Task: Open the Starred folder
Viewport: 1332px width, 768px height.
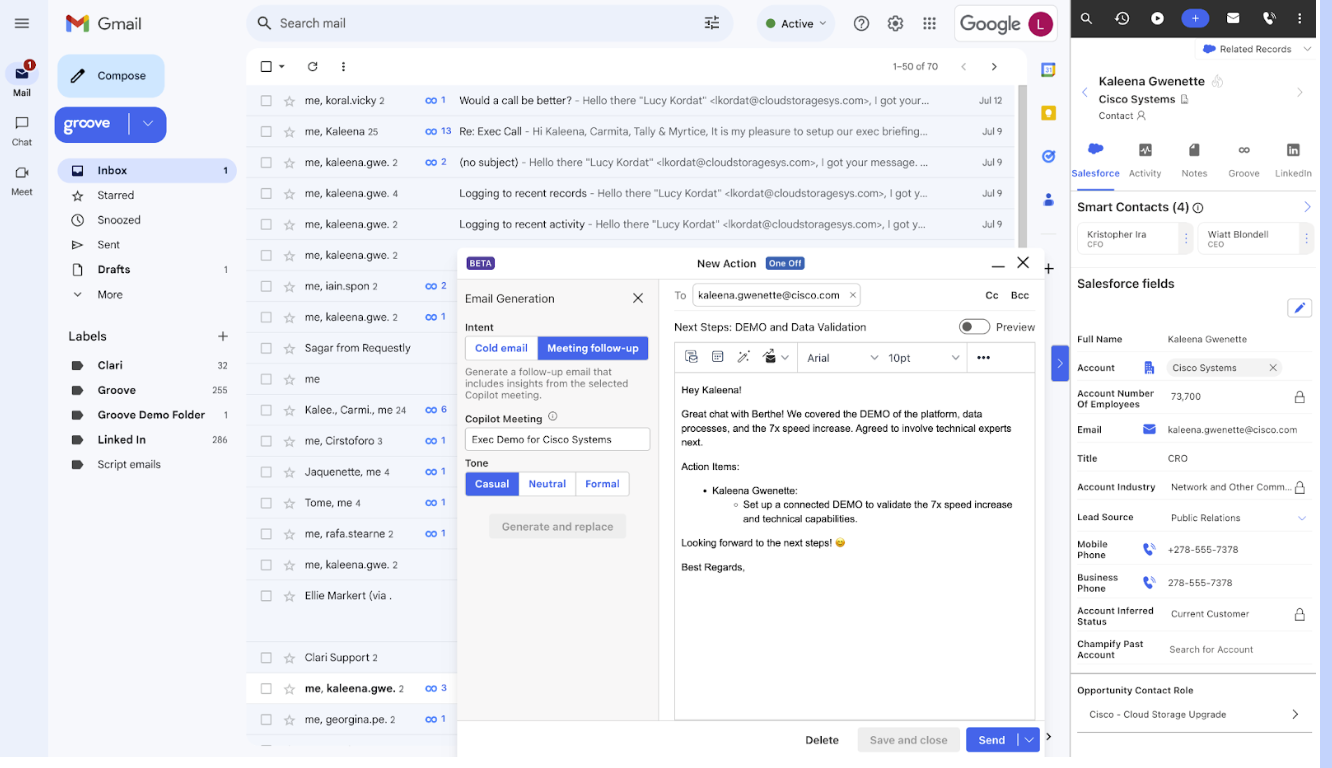Action: 115,195
